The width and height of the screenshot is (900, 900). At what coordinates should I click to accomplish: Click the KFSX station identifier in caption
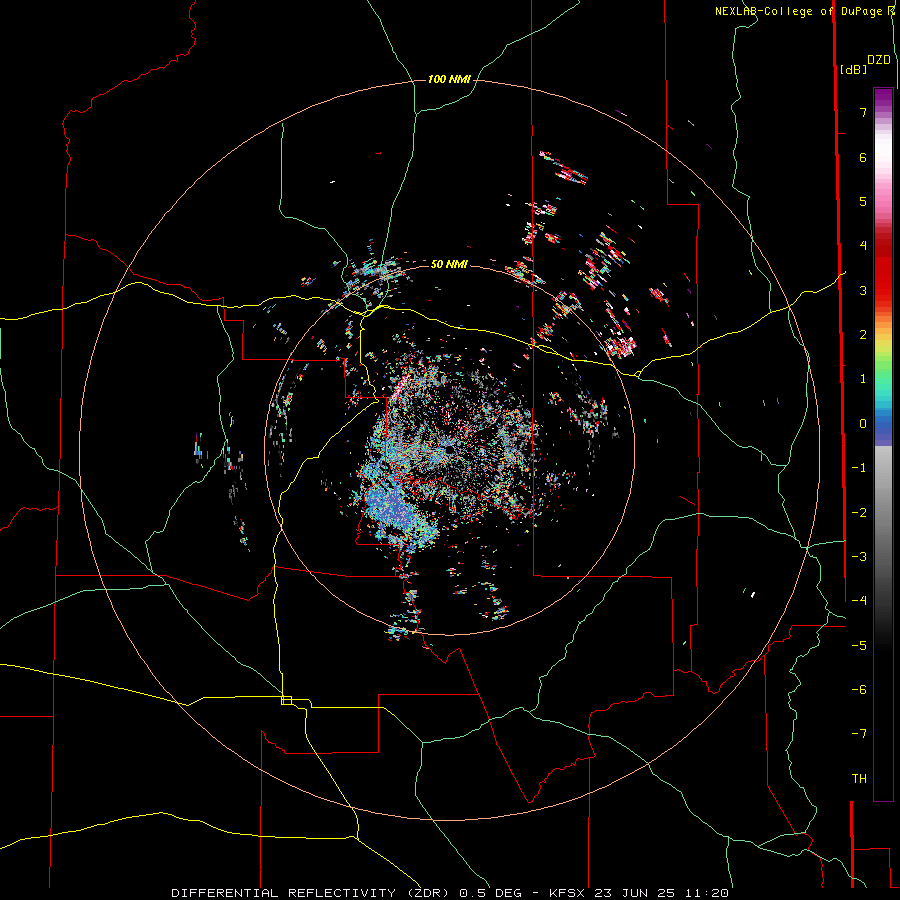coord(569,893)
